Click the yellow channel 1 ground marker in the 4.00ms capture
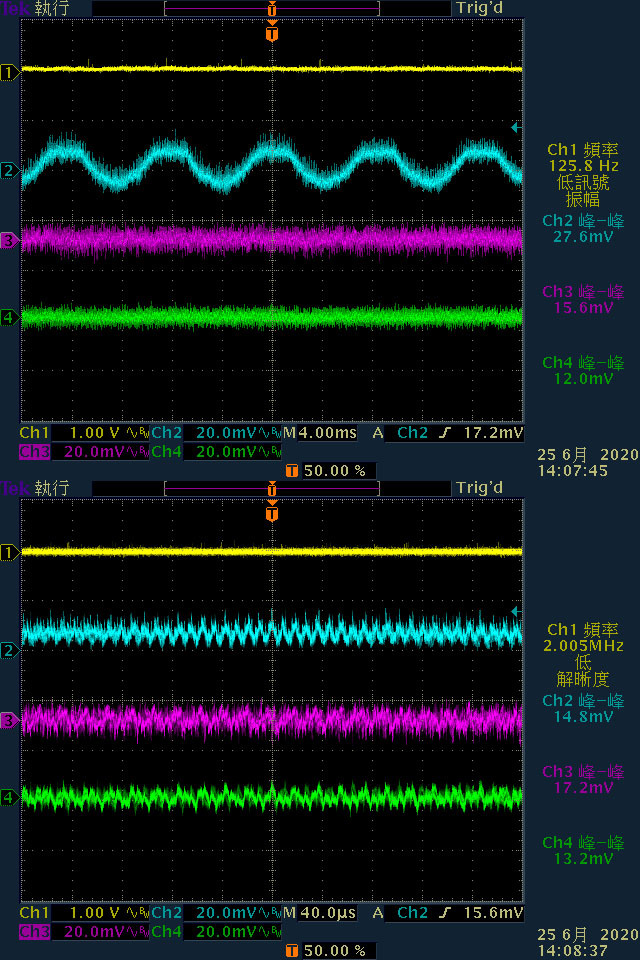 point(9,73)
